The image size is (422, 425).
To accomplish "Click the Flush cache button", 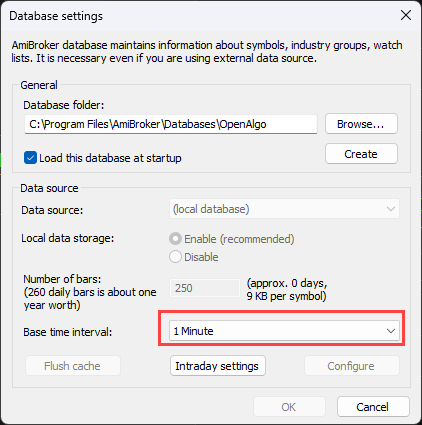I will click(73, 366).
